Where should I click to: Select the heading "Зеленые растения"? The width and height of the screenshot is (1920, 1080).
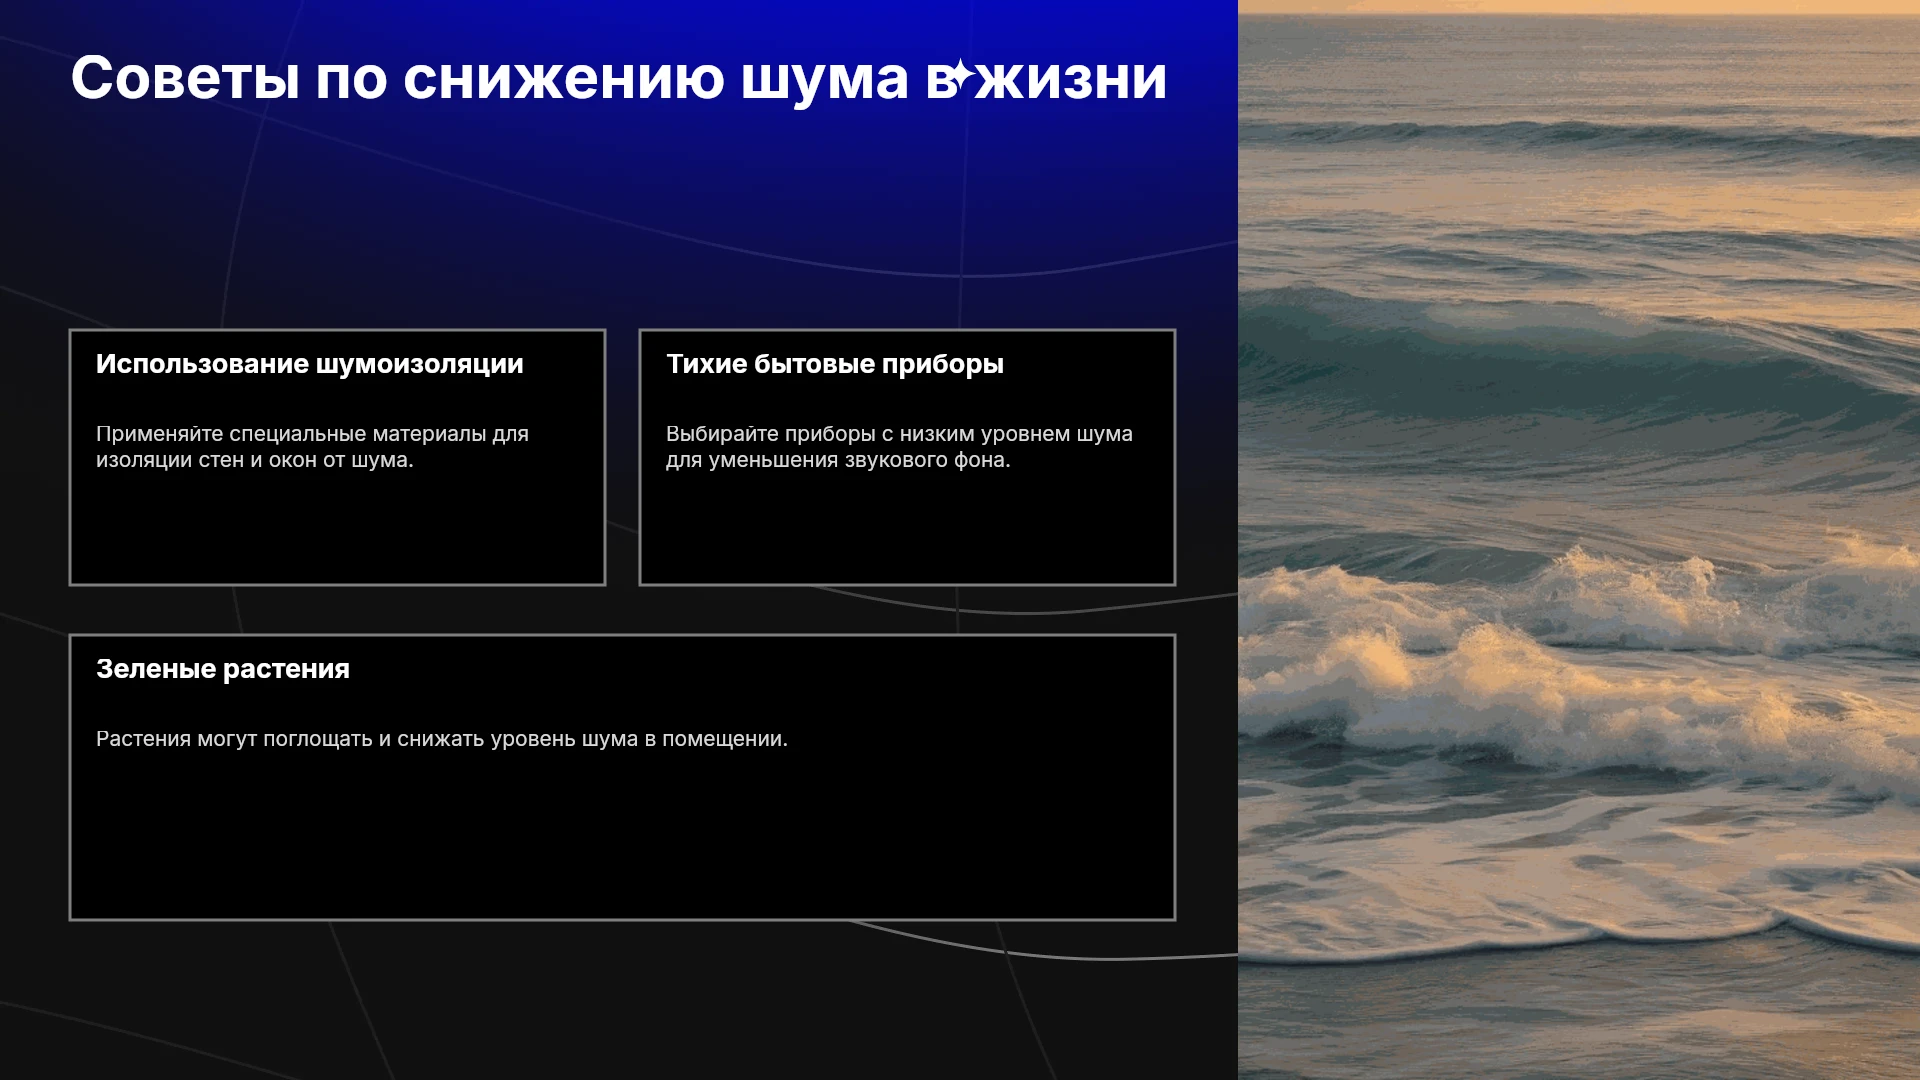click(x=223, y=669)
